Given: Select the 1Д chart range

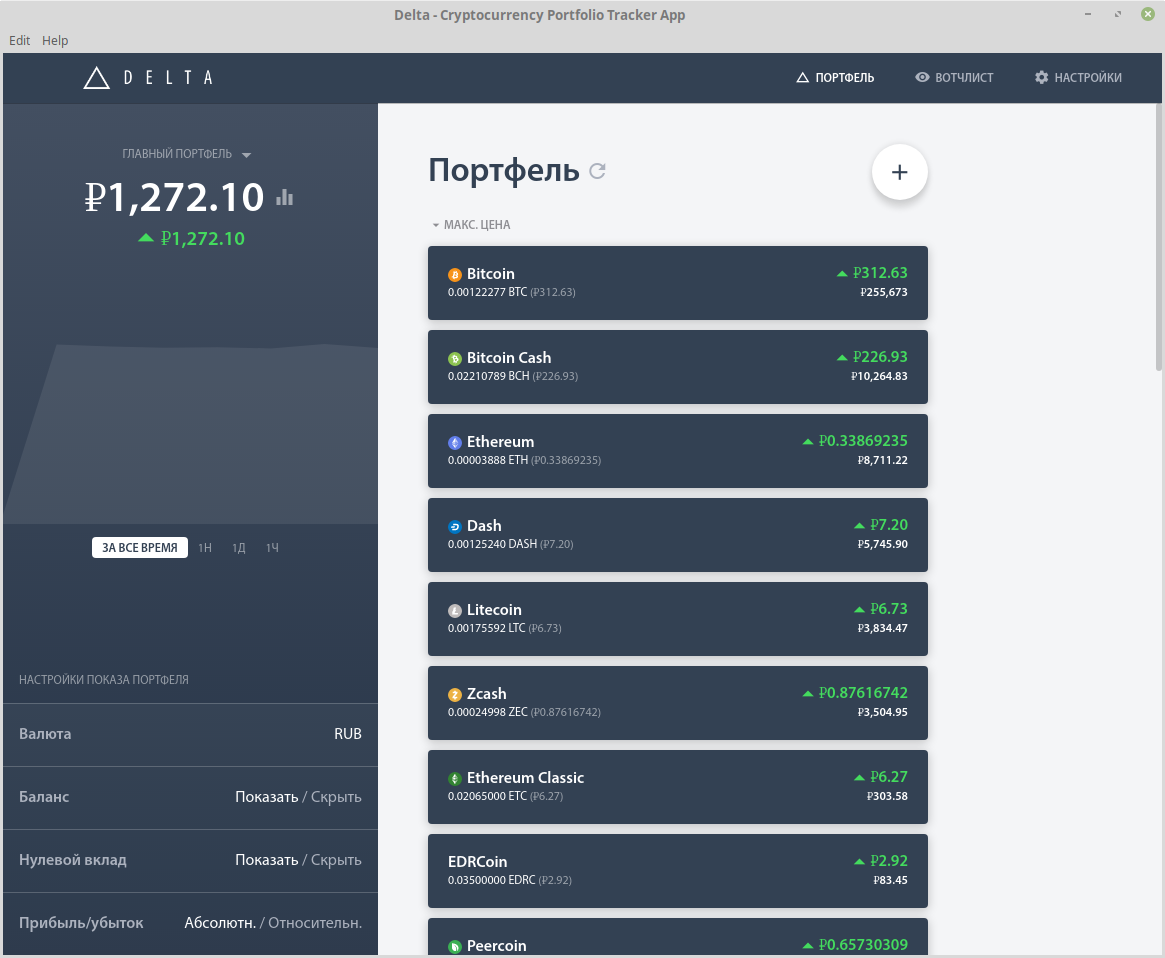Looking at the screenshot, I should click(x=238, y=548).
